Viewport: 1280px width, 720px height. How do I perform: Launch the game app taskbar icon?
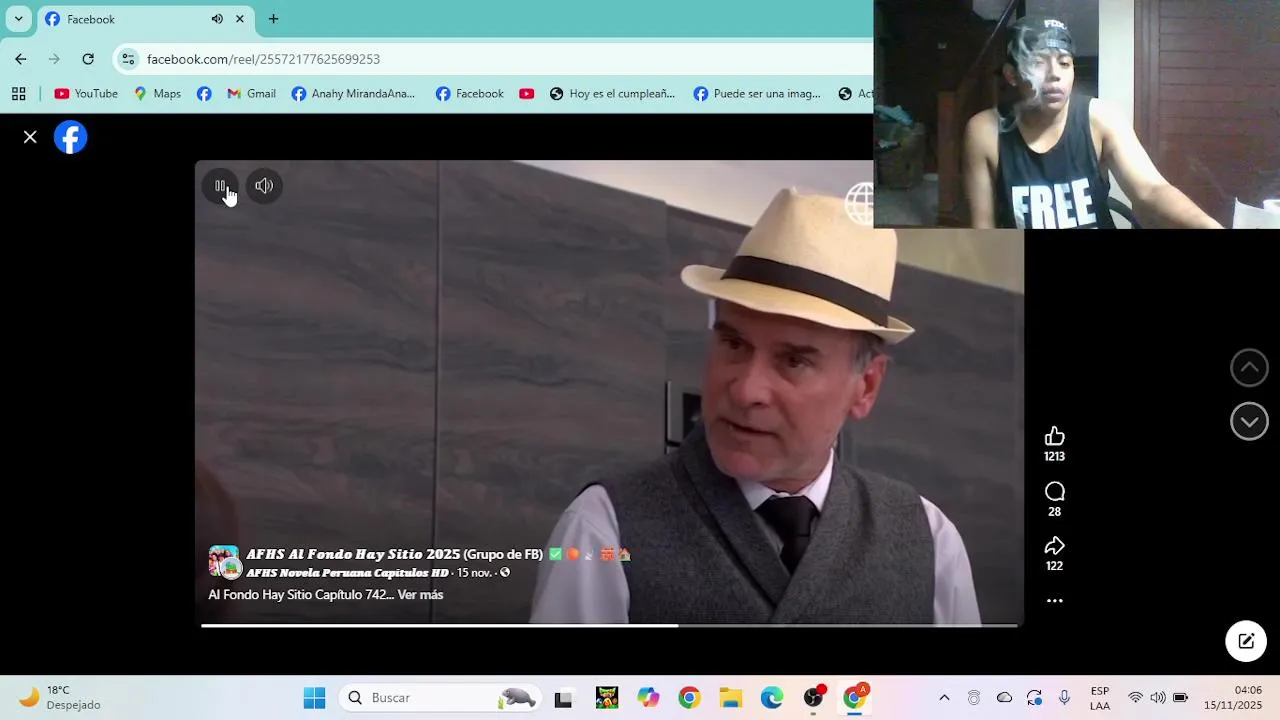606,698
